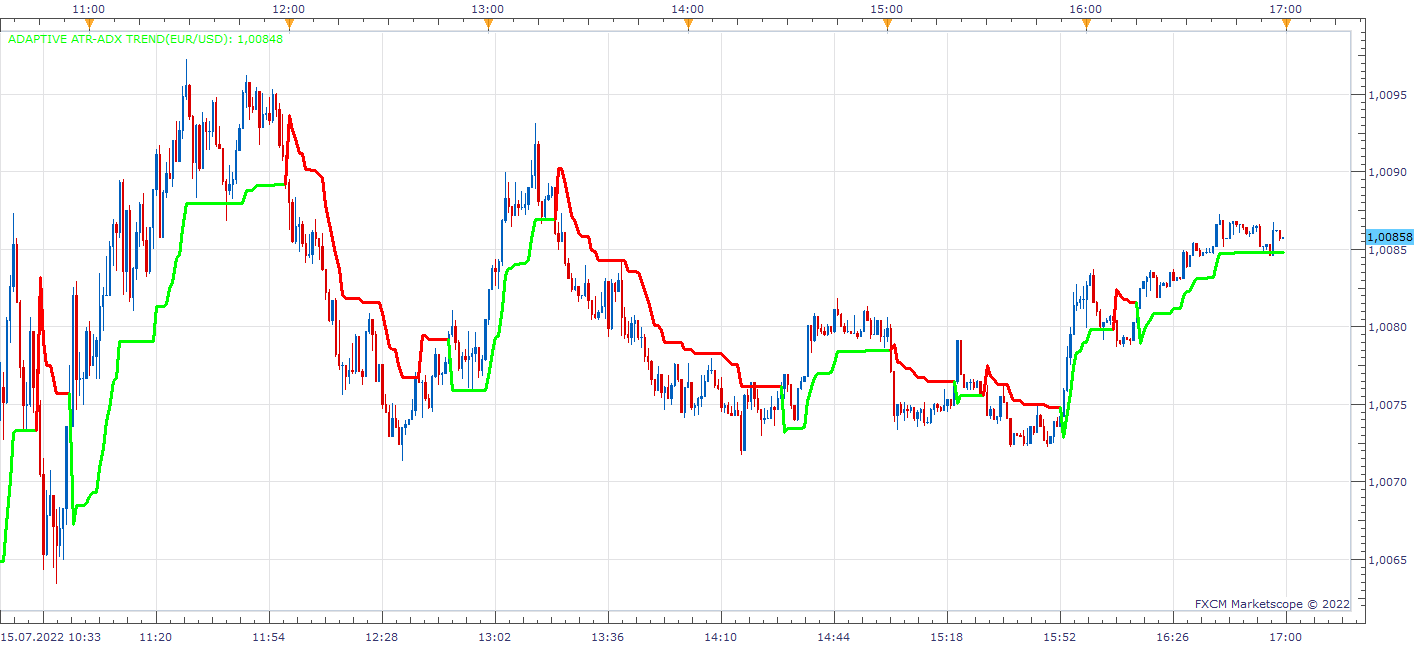This screenshot has height=649, width=1423.
Task: Click the 1,0065 price axis label
Action: pyautogui.click(x=1387, y=560)
